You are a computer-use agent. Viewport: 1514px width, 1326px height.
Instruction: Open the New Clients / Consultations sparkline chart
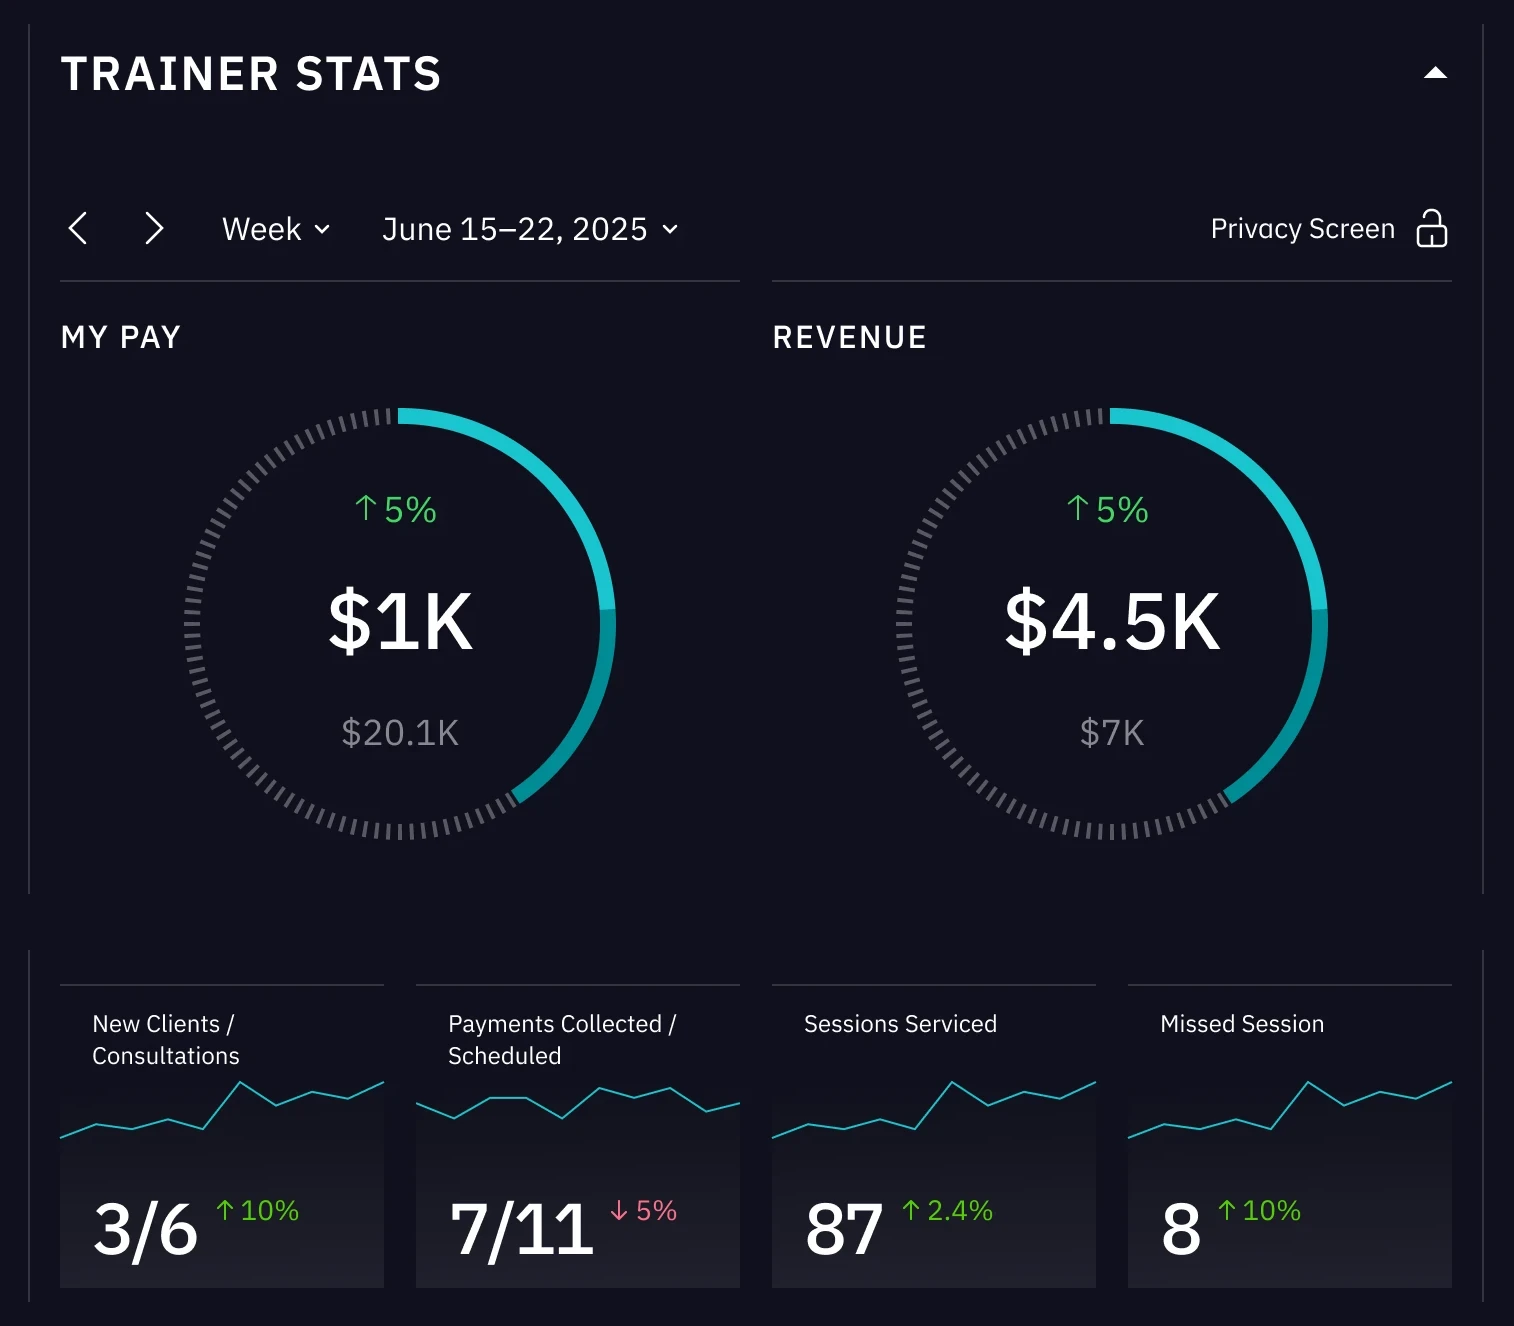(222, 1109)
